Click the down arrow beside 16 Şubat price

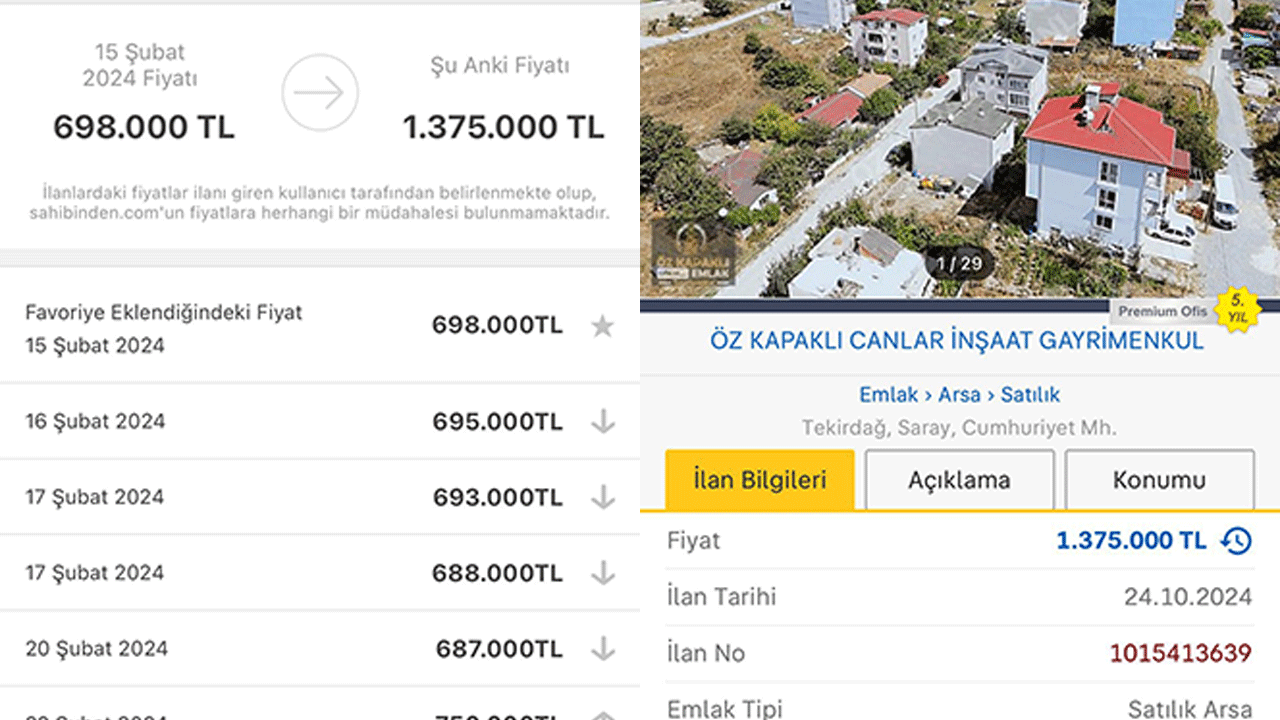tap(603, 421)
